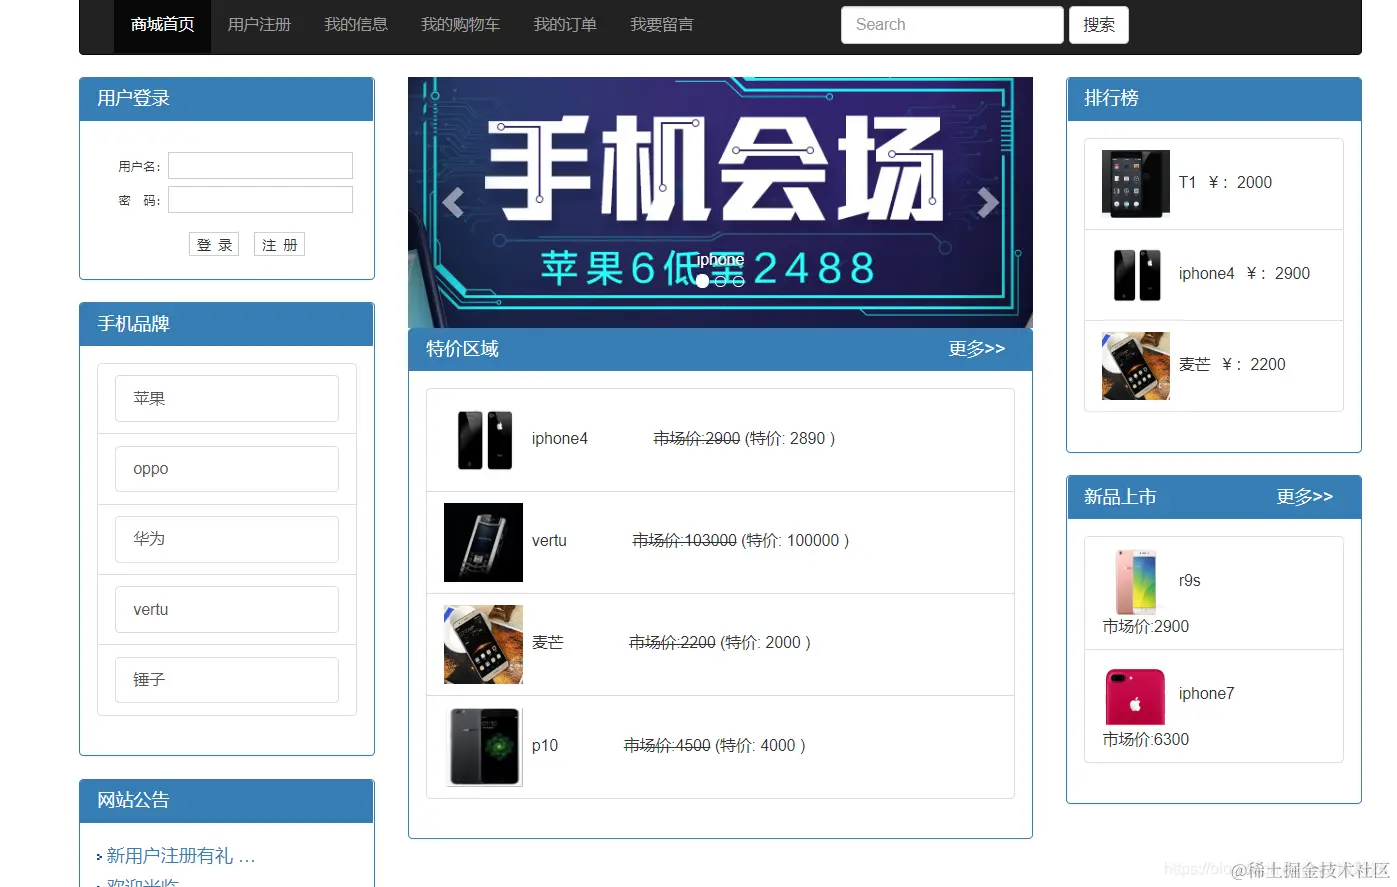Click 麦芒 ¥: 2200 ranking text
1397x887 pixels.
tap(1232, 364)
